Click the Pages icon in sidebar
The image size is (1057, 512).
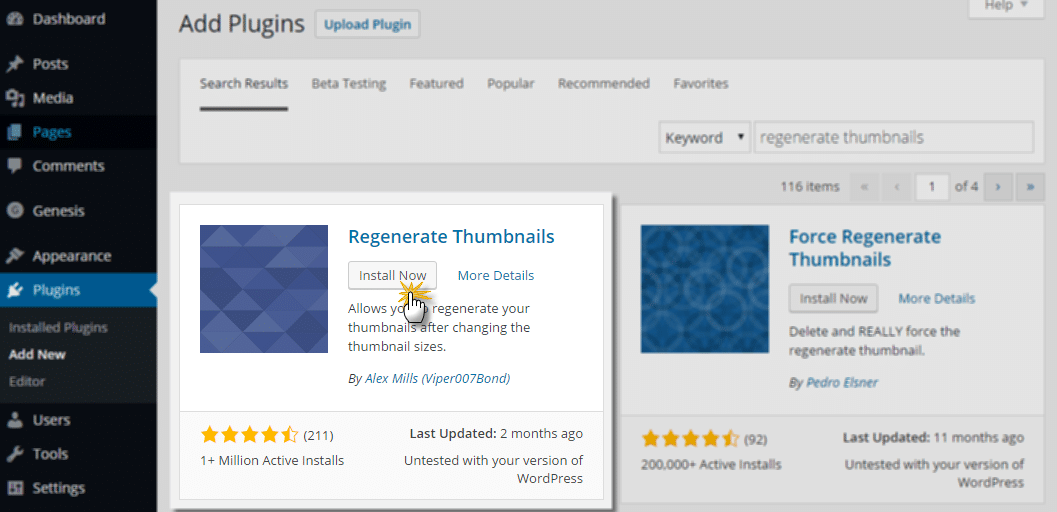[x=14, y=133]
